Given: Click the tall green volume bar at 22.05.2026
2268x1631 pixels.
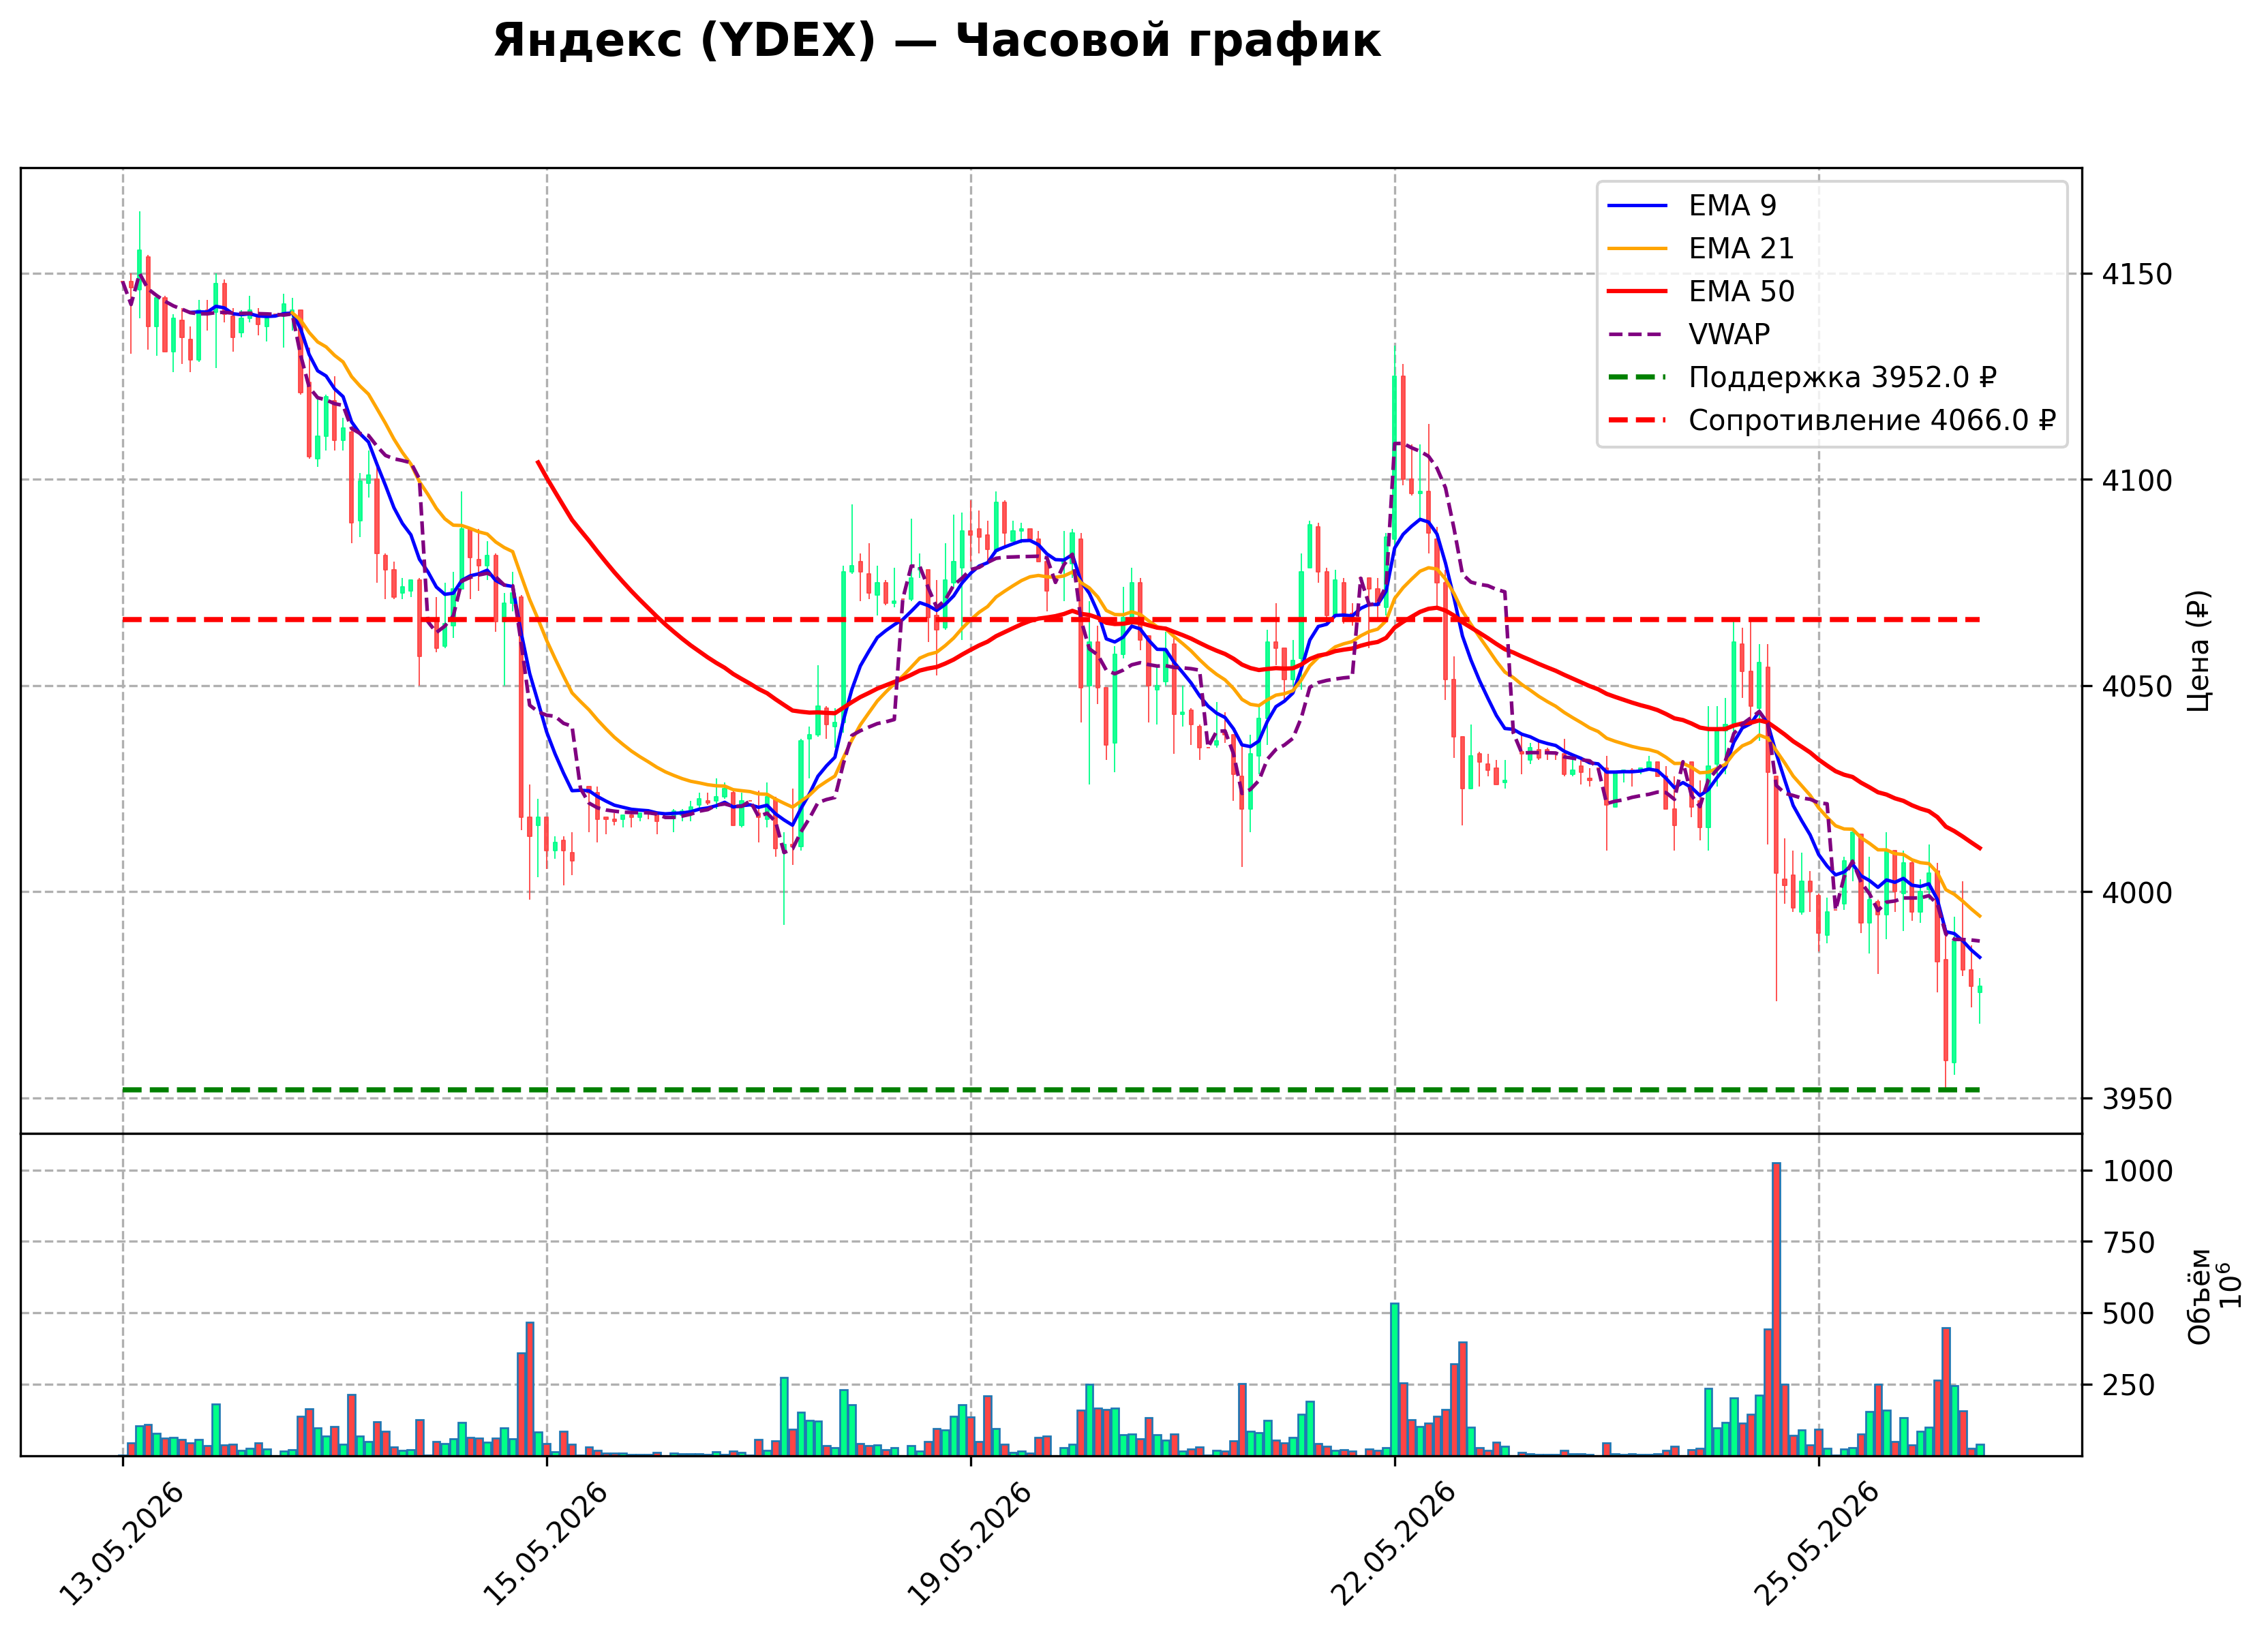Looking at the screenshot, I should coord(1395,1380).
